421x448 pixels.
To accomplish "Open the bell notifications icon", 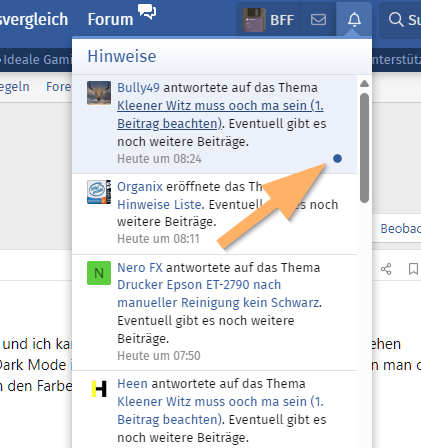I will [x=354, y=19].
